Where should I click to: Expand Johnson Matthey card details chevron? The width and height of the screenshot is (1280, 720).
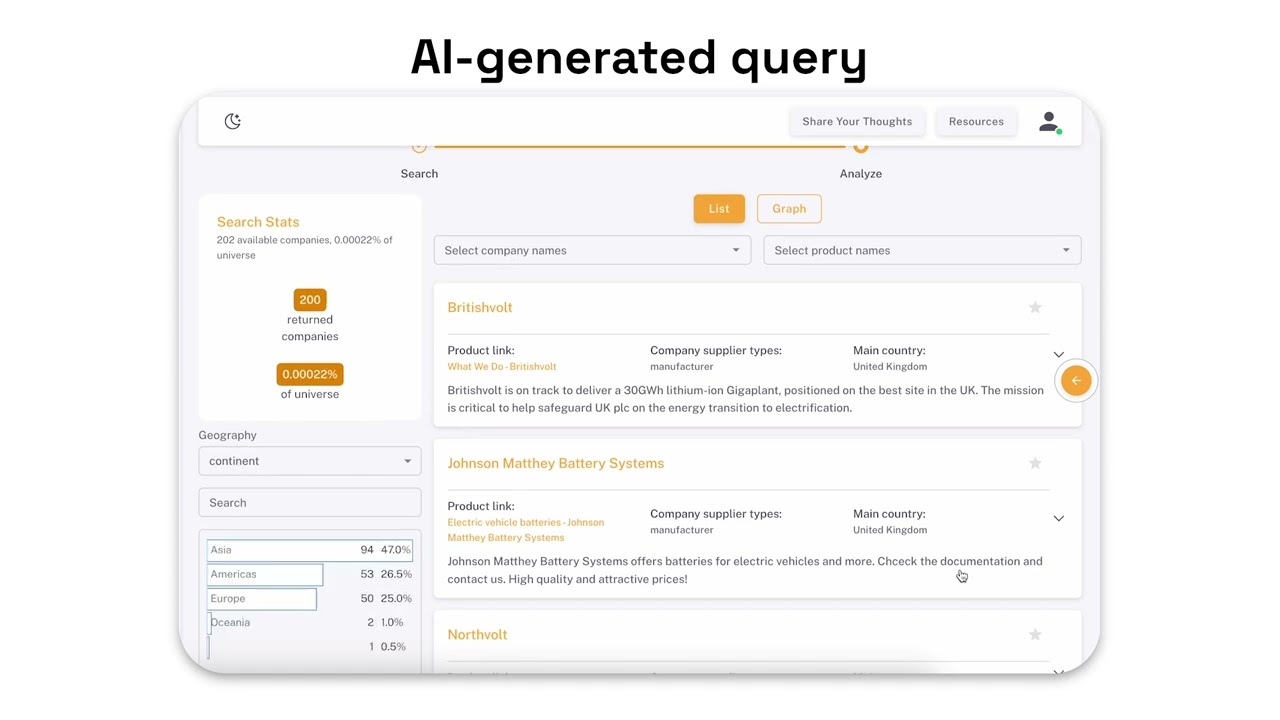coord(1058,518)
